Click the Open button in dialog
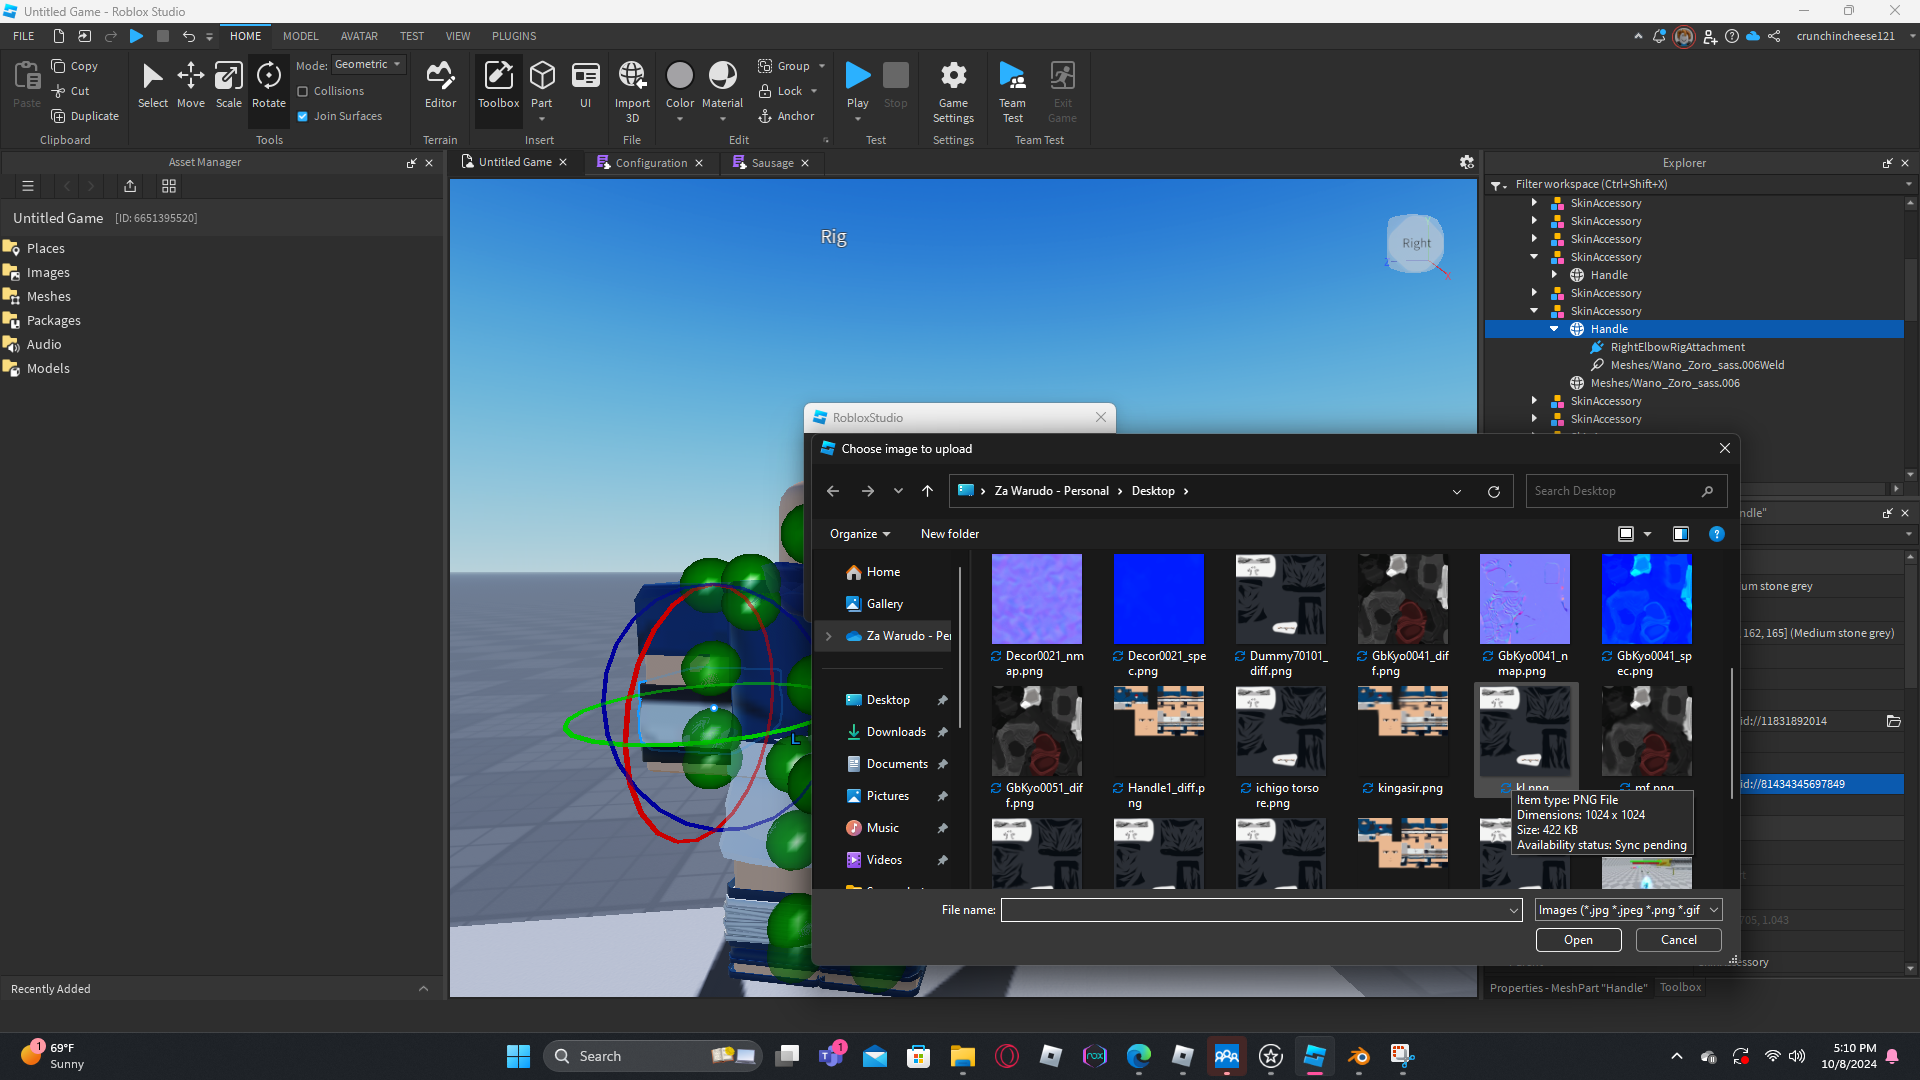This screenshot has height=1080, width=1920. pos(1578,940)
